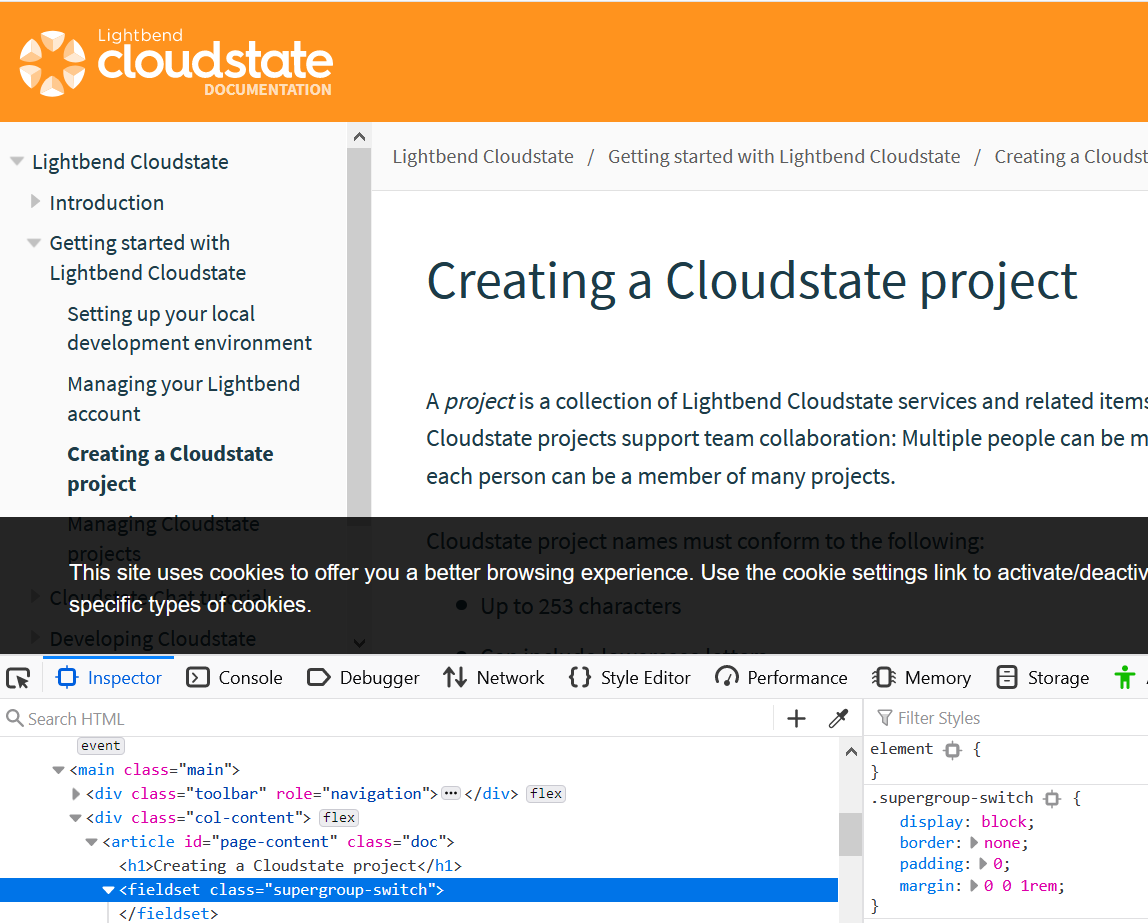Collapse the col-content div node
The width and height of the screenshot is (1148, 923).
[75, 818]
